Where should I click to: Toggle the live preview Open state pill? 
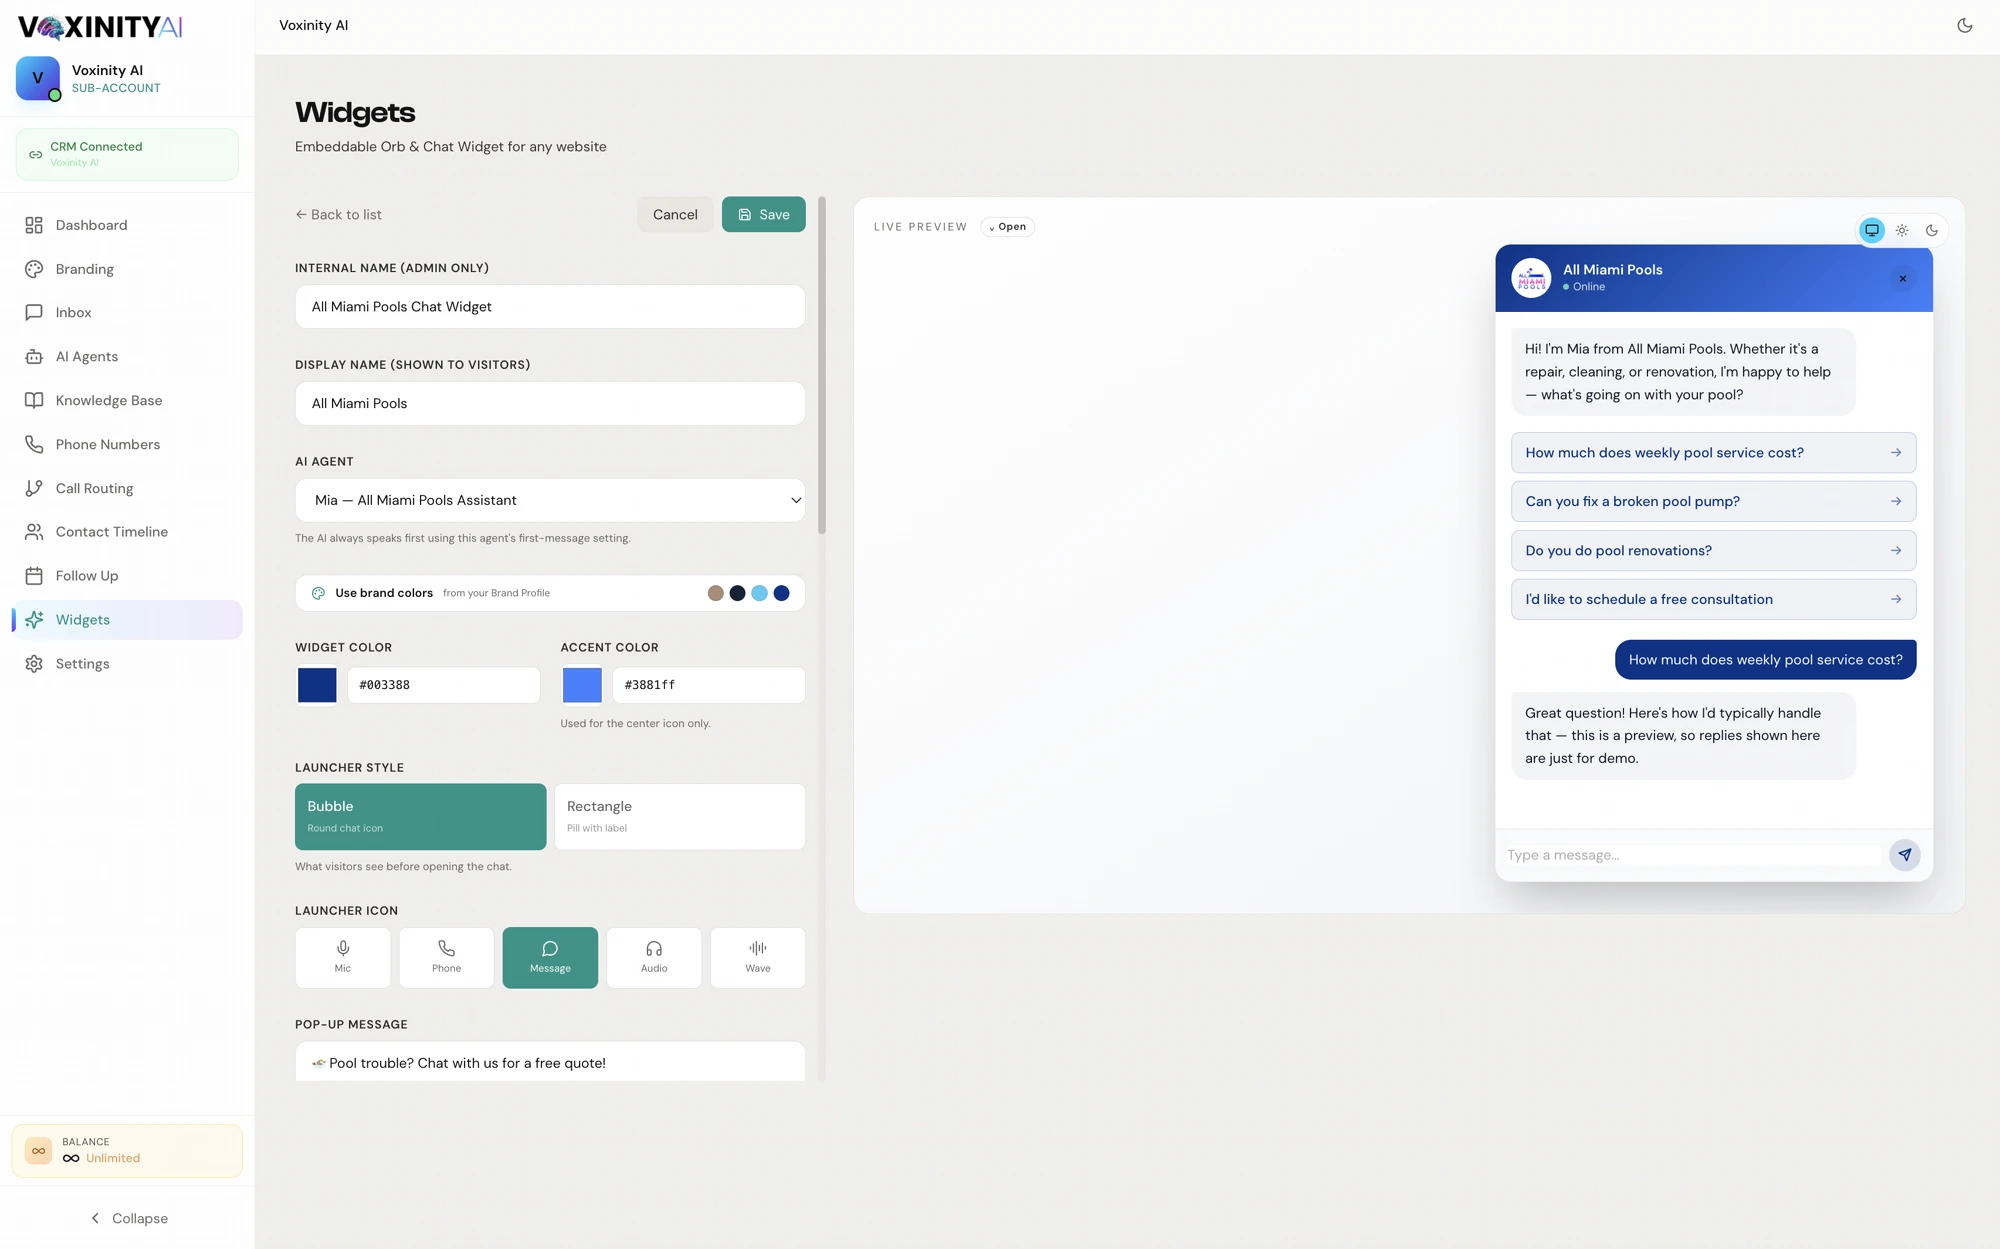[1007, 227]
